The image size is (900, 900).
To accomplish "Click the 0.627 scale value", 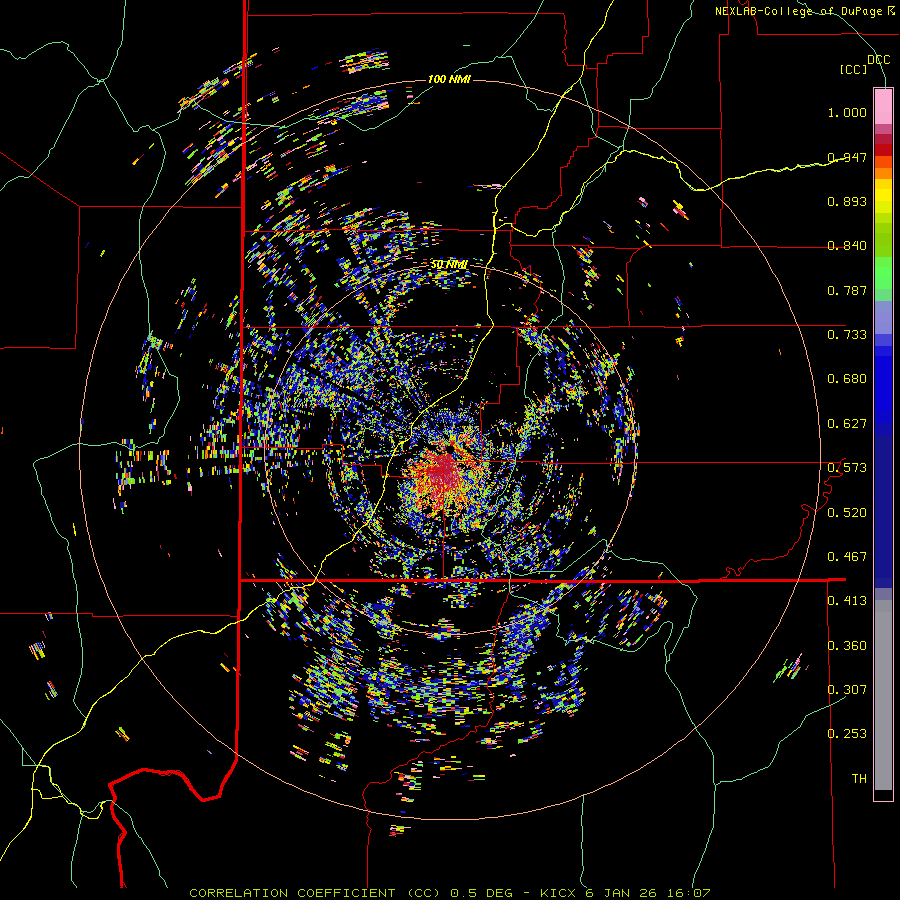I will (847, 424).
